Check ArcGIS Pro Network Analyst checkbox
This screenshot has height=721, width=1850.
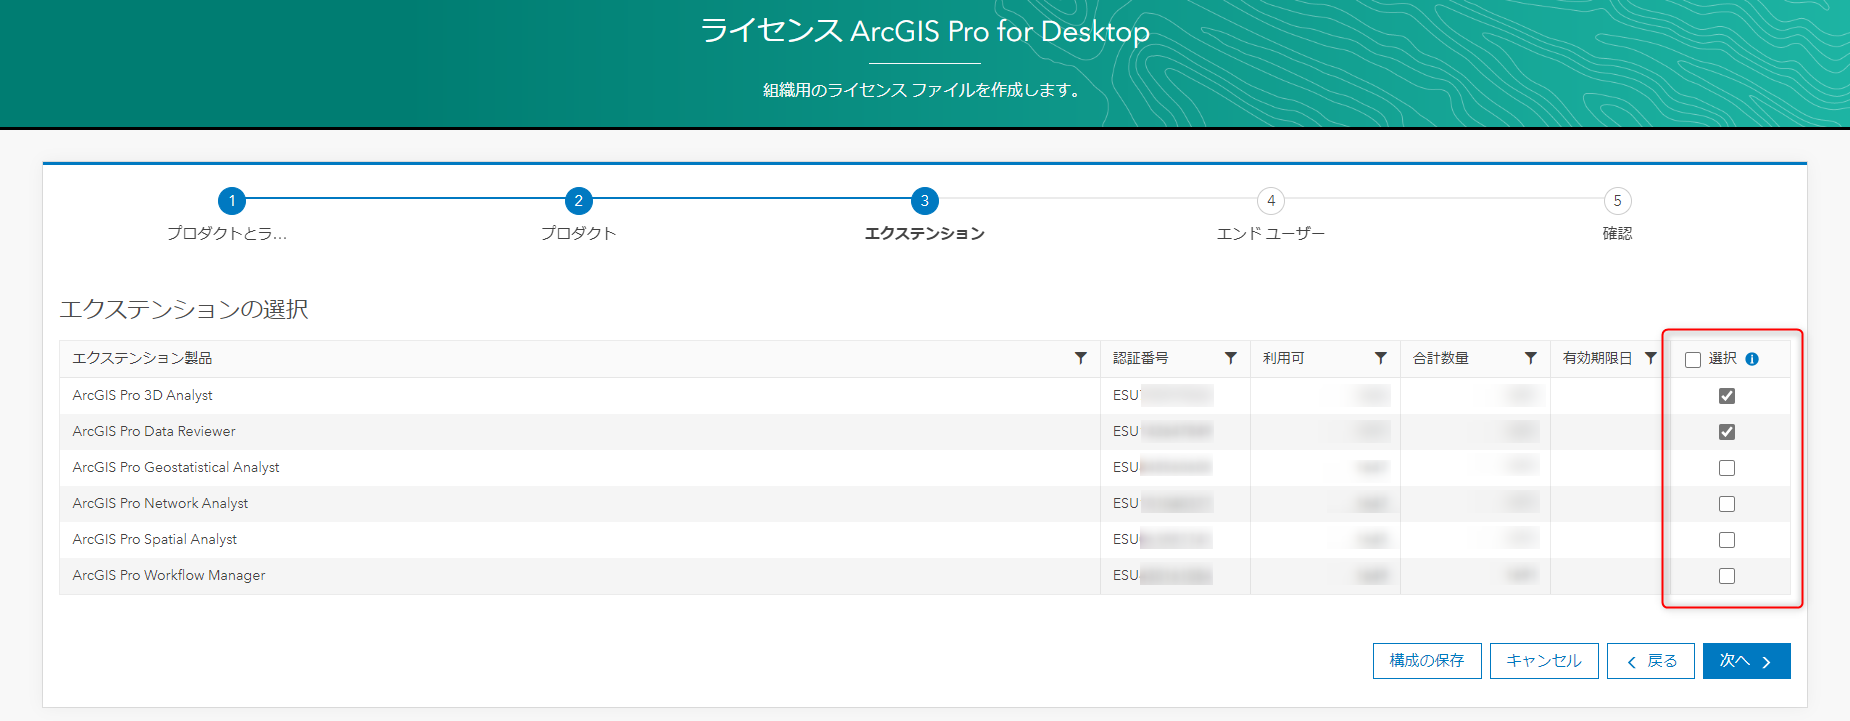[x=1727, y=504]
